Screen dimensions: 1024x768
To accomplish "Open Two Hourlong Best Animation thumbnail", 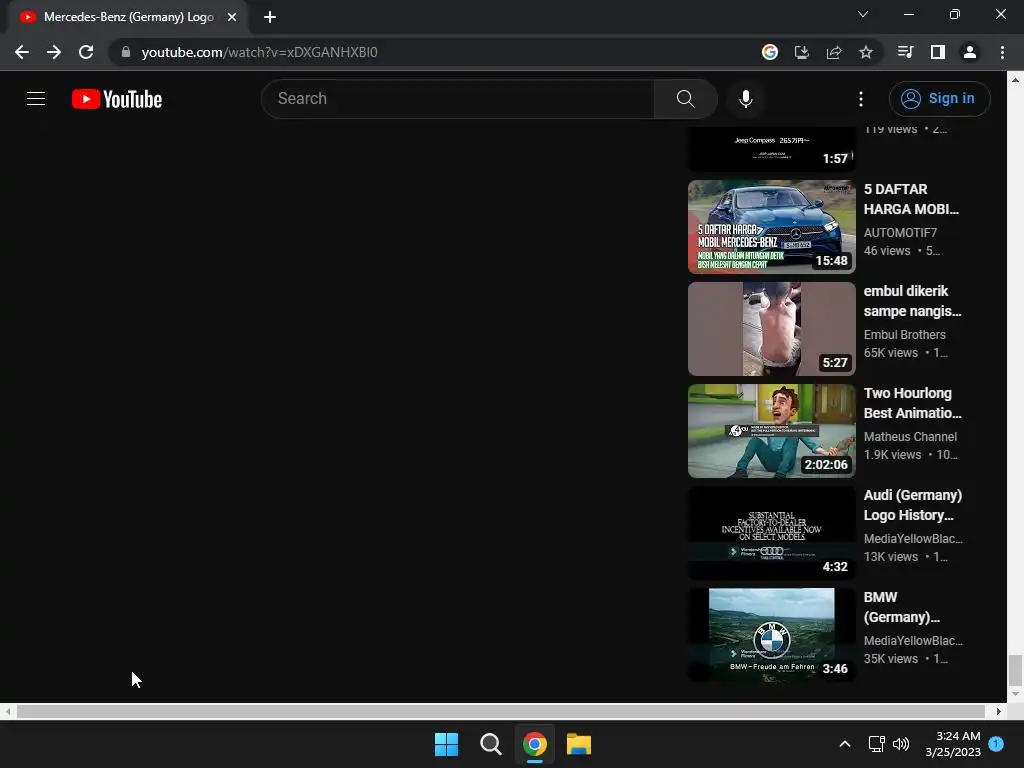I will pos(771,430).
